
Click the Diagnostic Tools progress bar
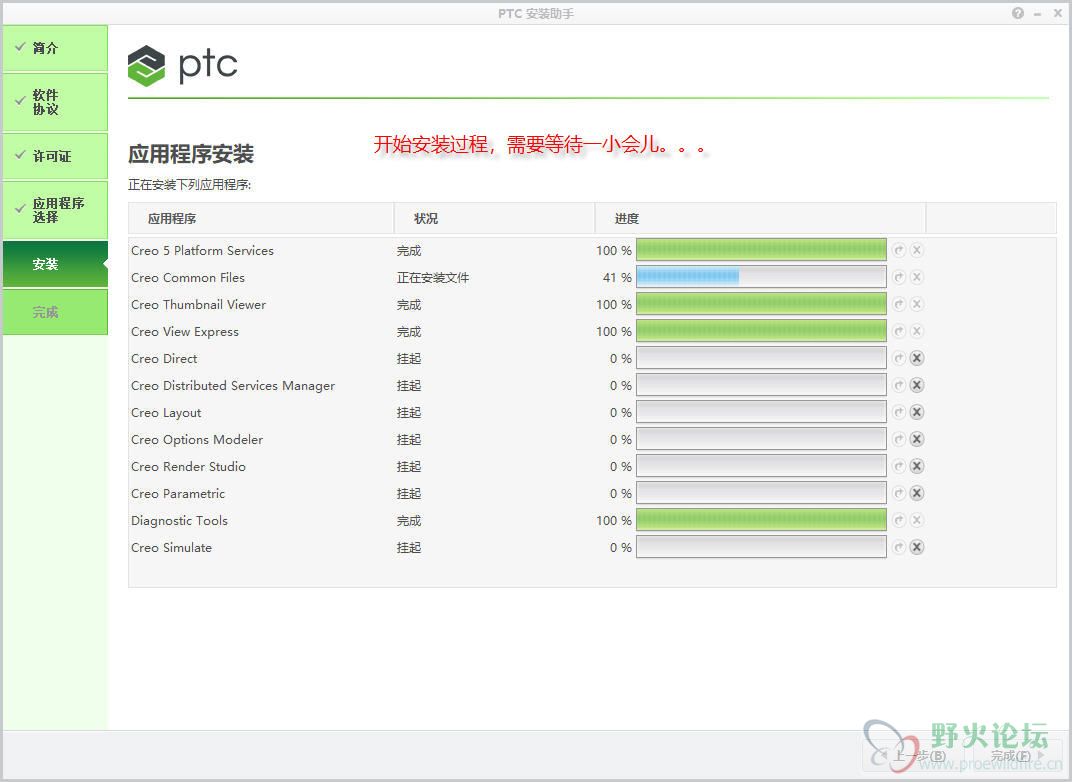click(761, 520)
